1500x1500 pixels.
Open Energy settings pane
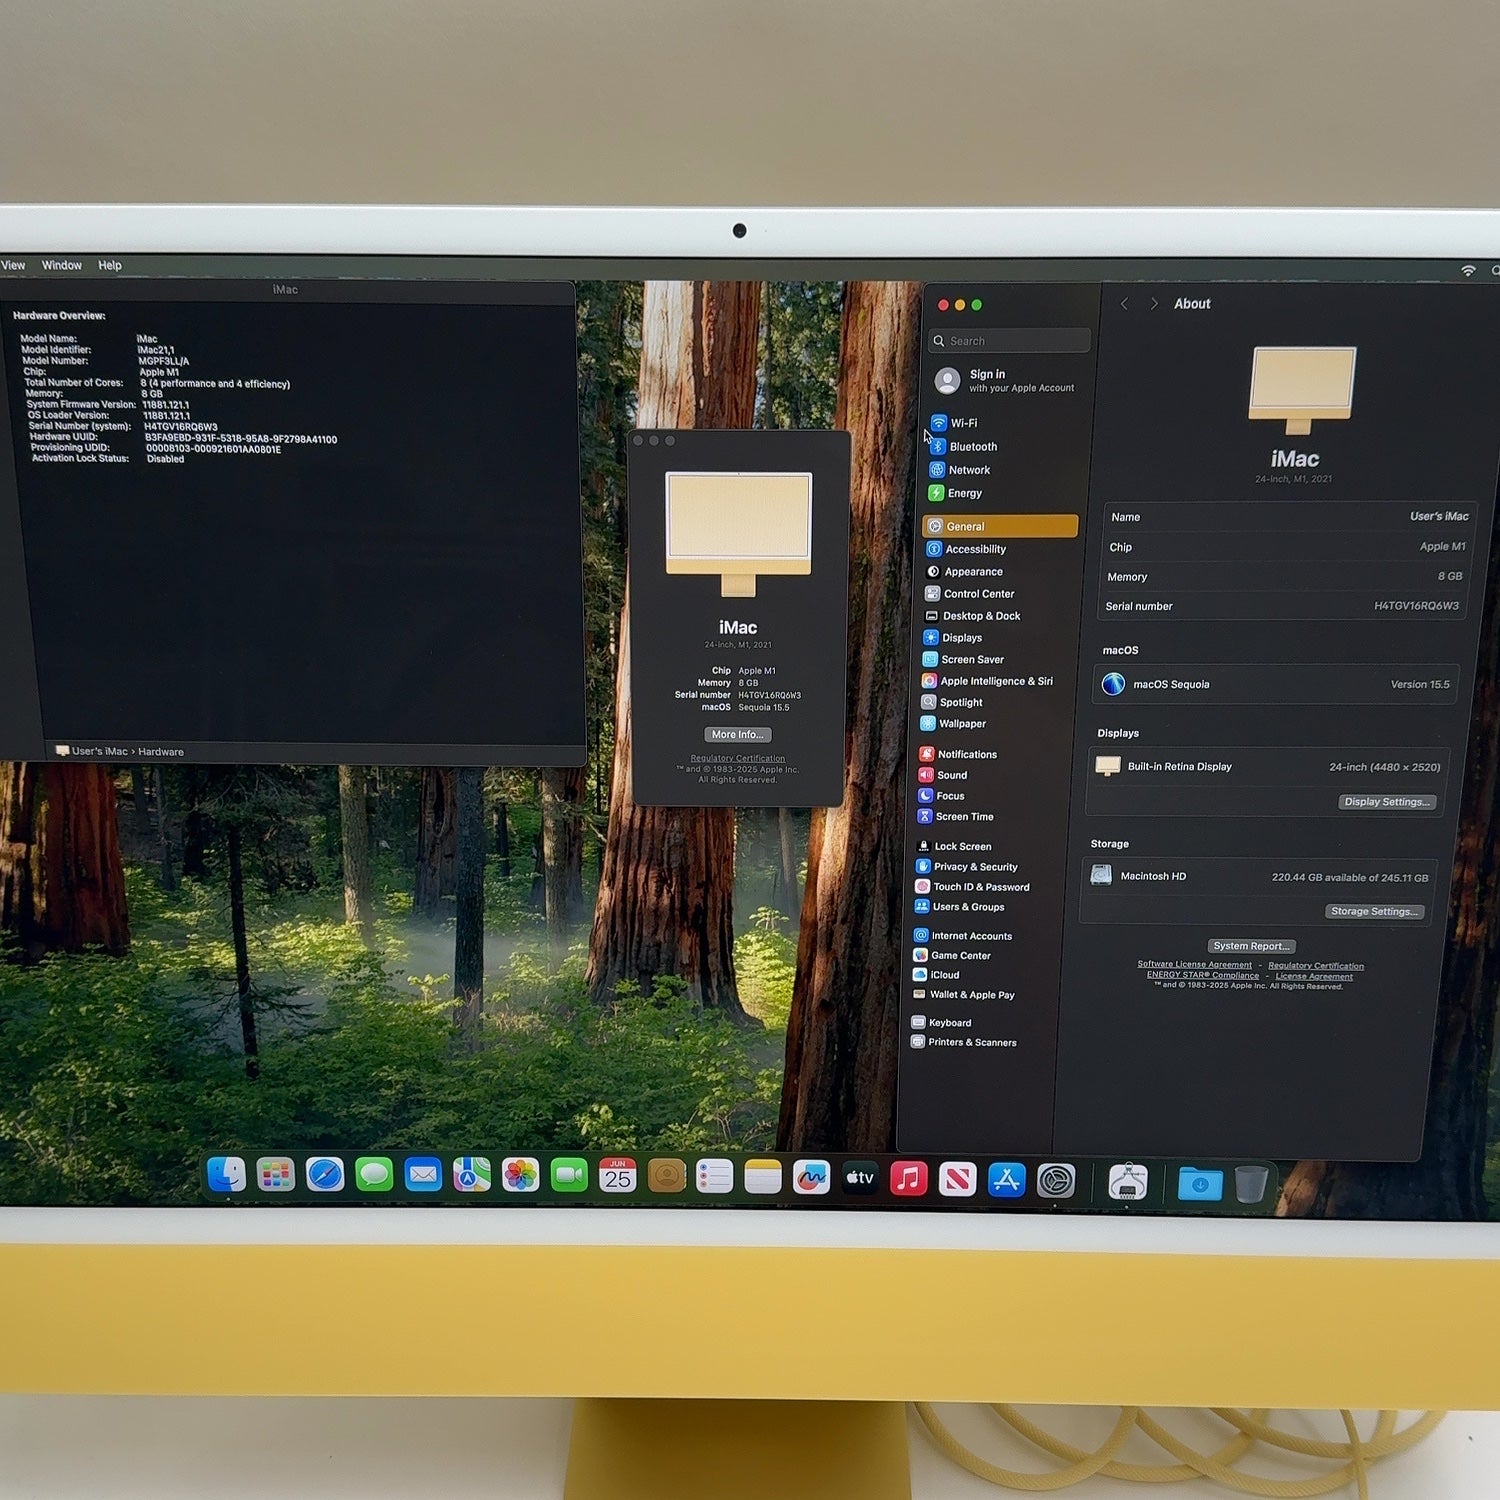tap(1000, 493)
